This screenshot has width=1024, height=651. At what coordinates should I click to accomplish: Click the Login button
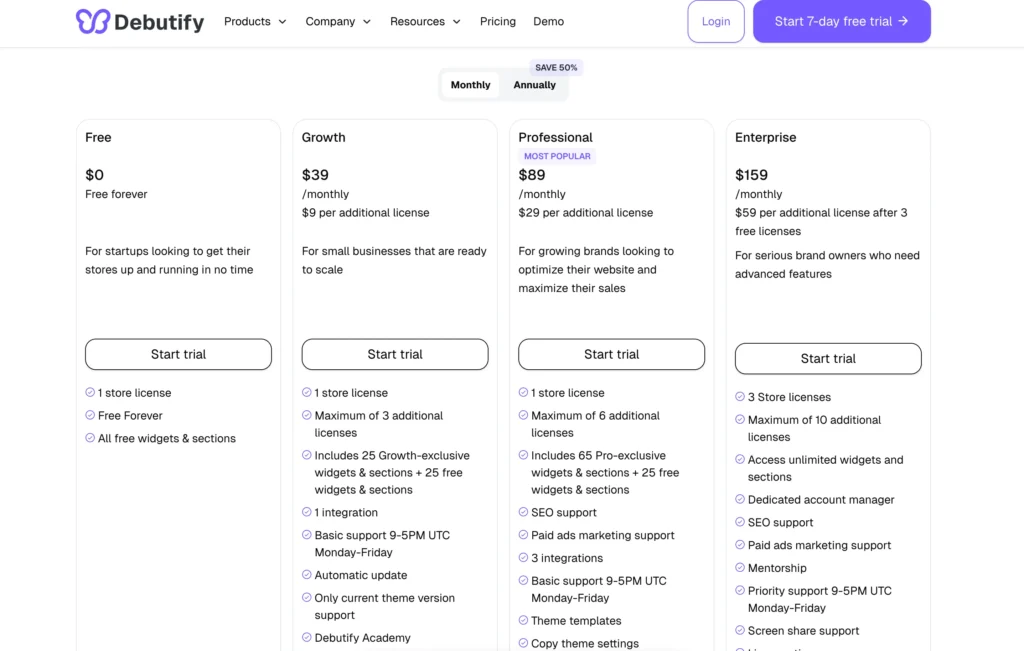tap(715, 21)
